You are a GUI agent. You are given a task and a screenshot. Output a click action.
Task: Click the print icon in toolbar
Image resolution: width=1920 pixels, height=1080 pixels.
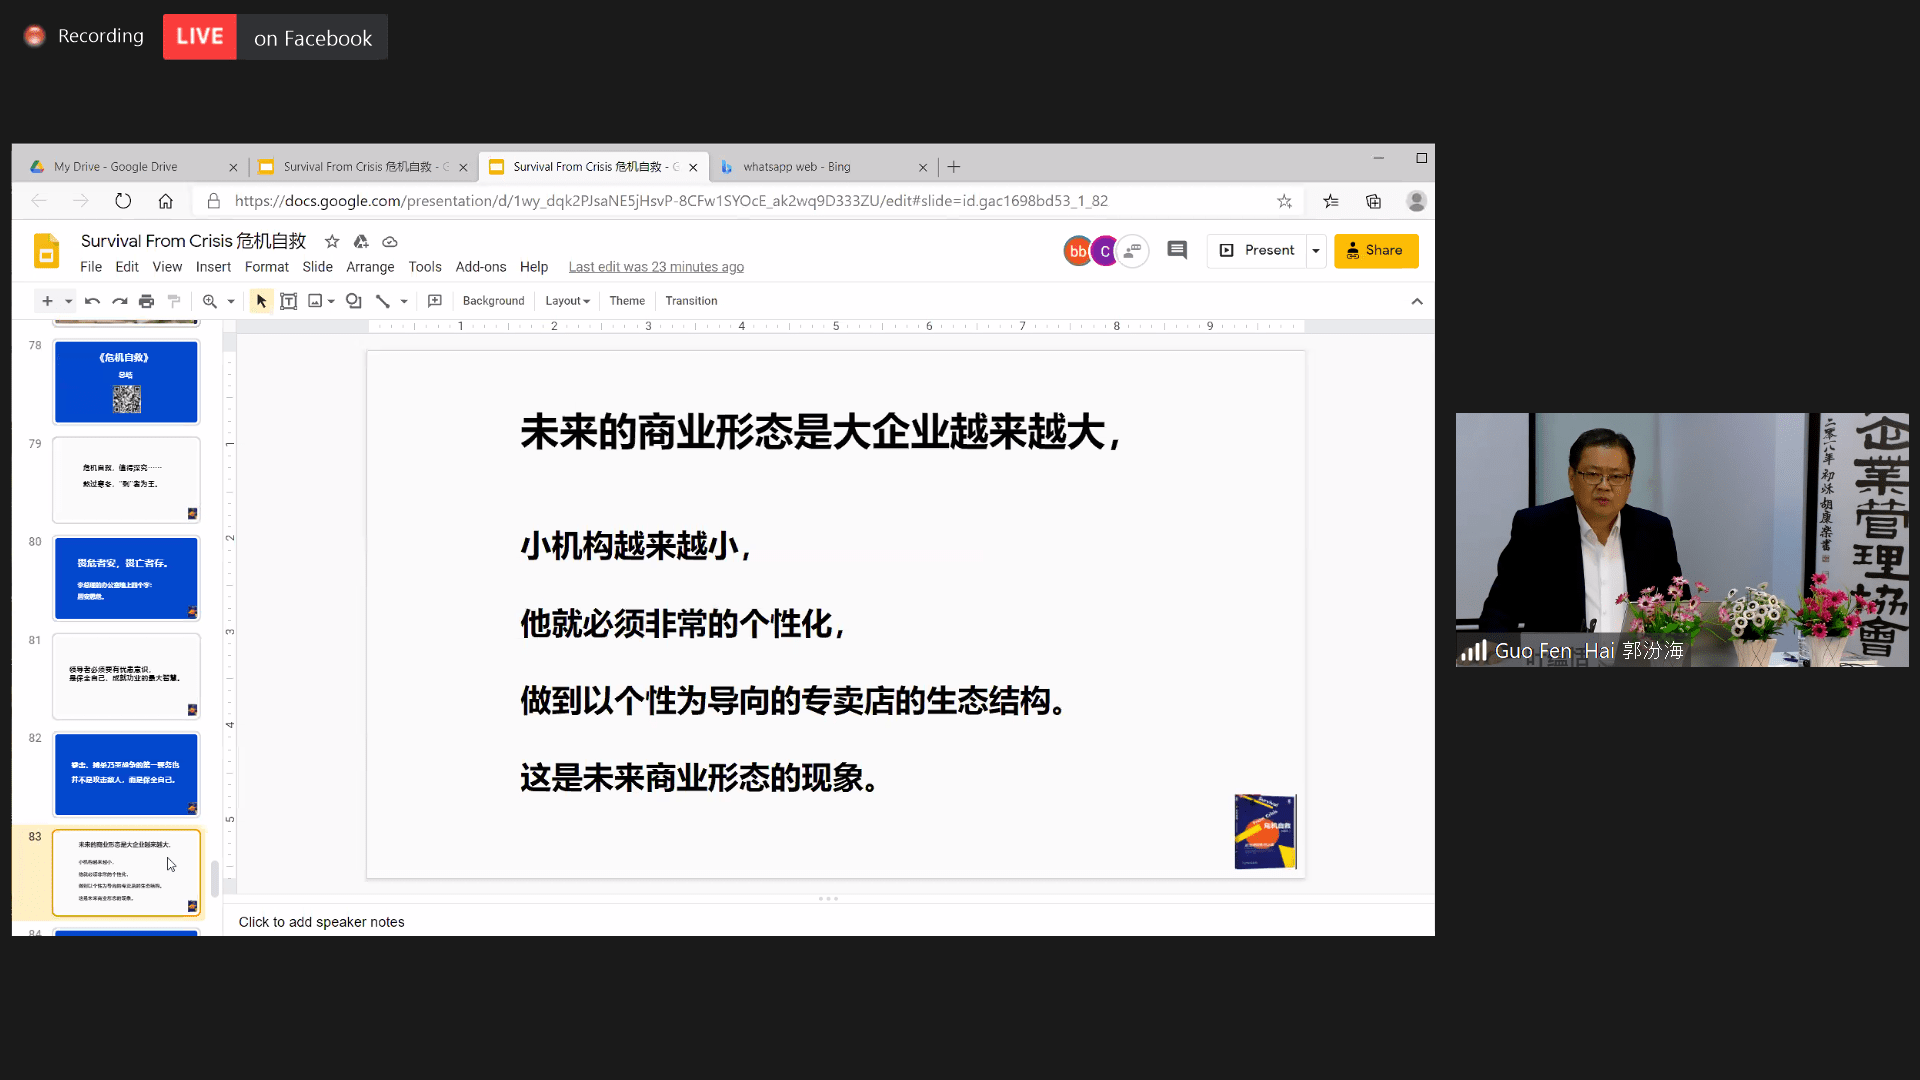(146, 301)
